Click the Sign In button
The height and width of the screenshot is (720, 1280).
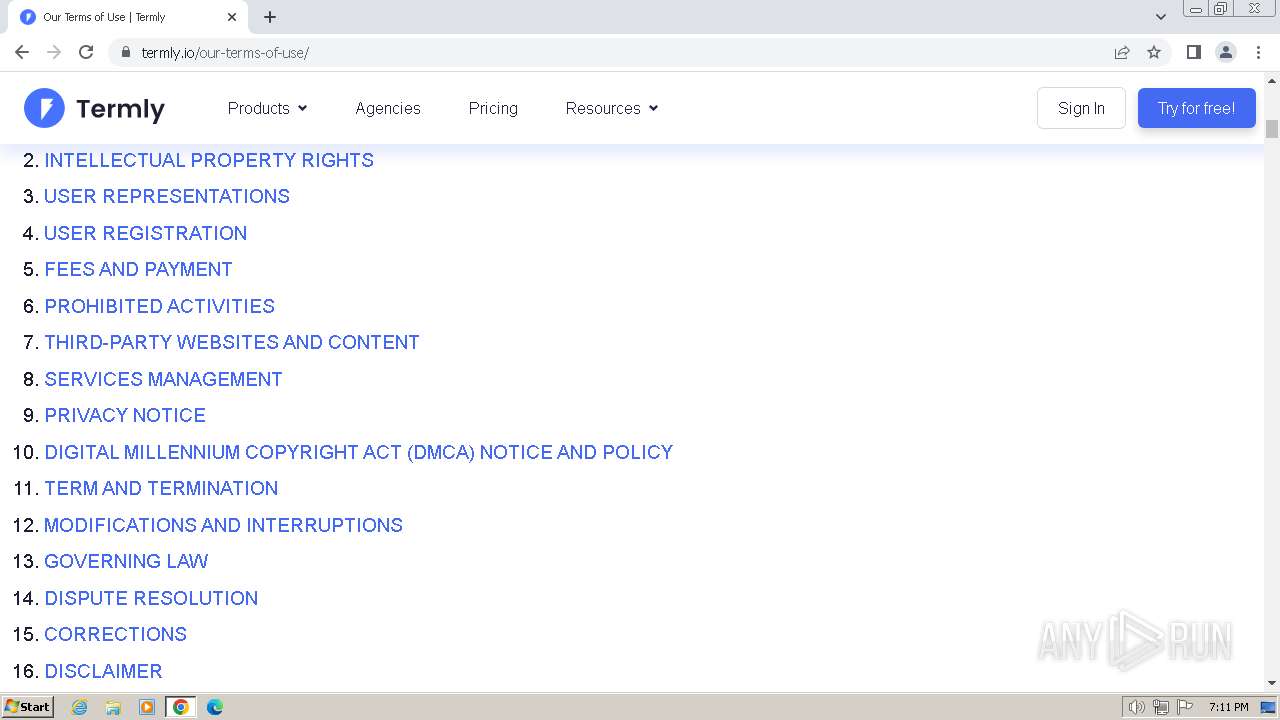click(1081, 108)
